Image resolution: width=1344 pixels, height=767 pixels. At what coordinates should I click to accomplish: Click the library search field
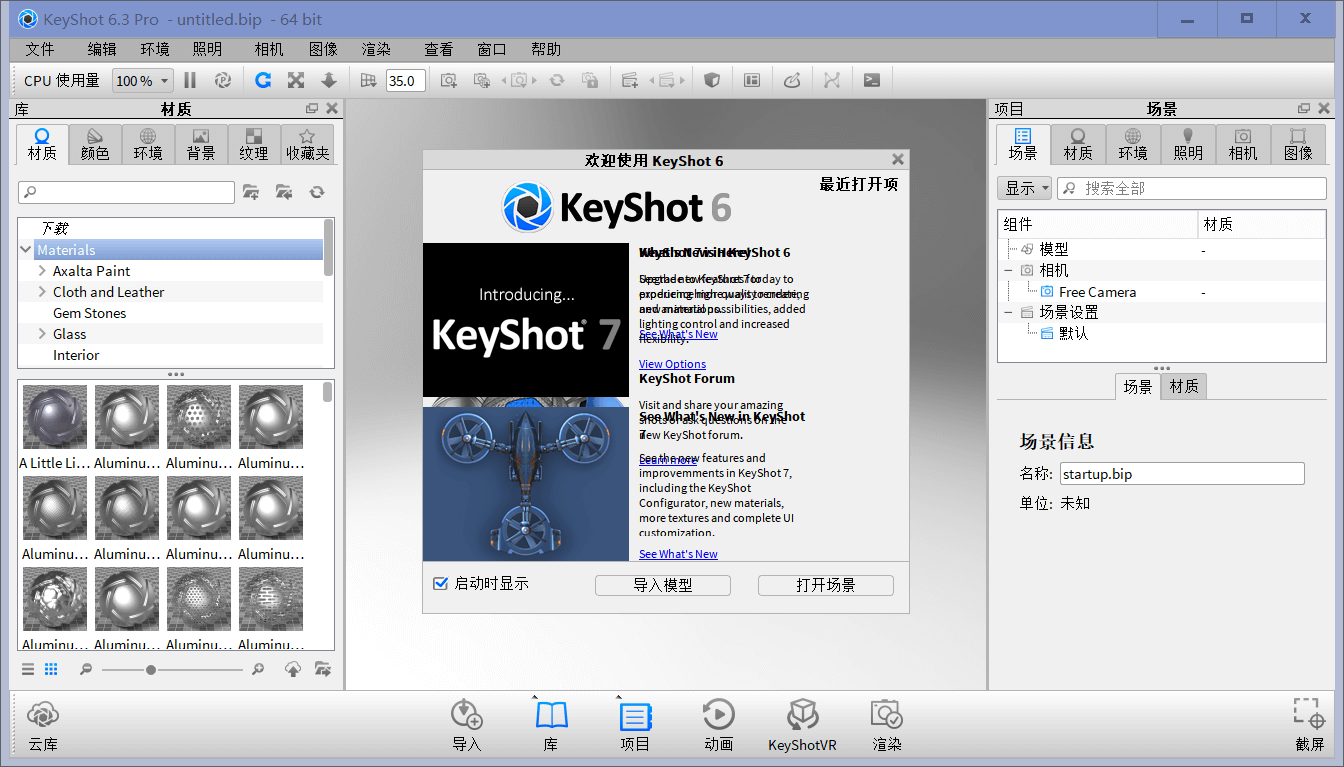127,192
